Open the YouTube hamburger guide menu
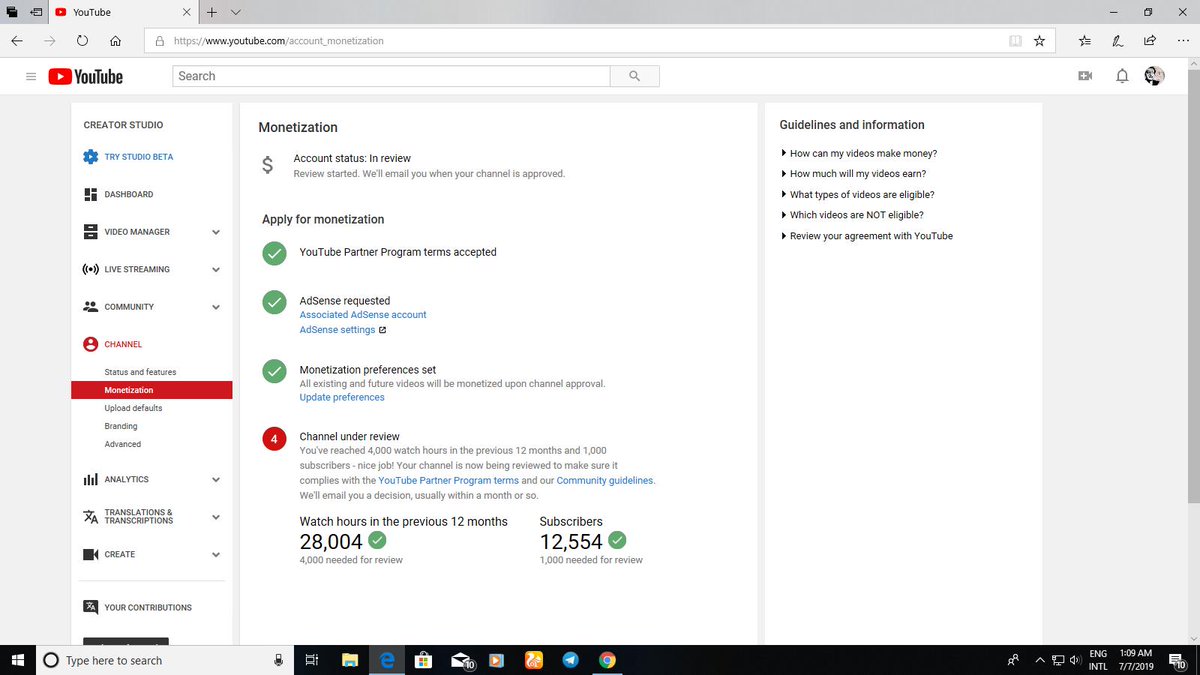This screenshot has height=675, width=1200. pos(31,77)
